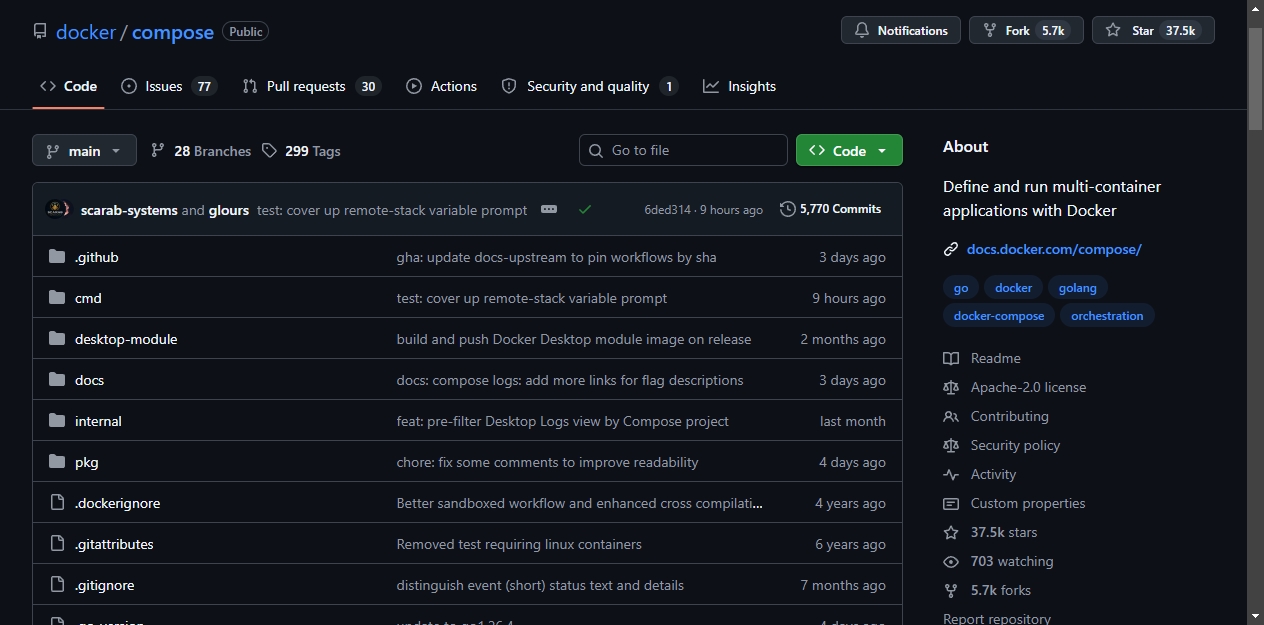This screenshot has height=625, width=1264.
Task: Switch to the Insights tab
Action: tap(739, 86)
